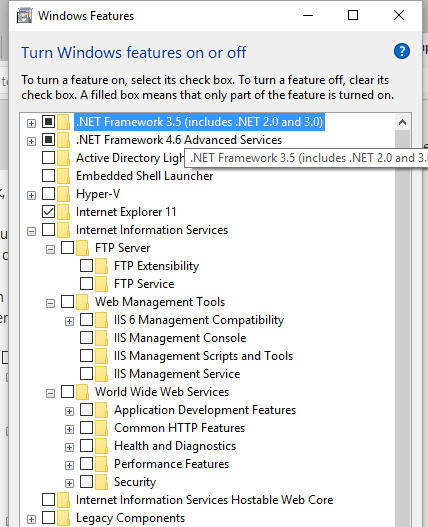
Task: Check the Common HTTP Features checkbox
Action: pyautogui.click(x=86, y=427)
